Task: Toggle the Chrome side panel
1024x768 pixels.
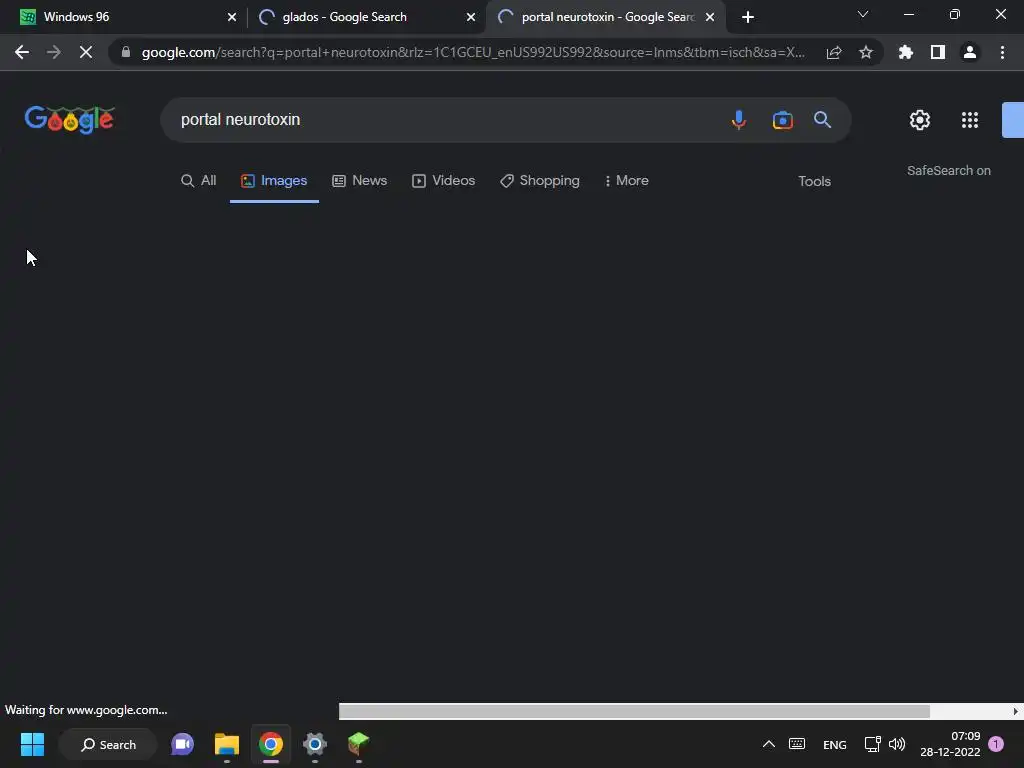Action: (x=938, y=52)
